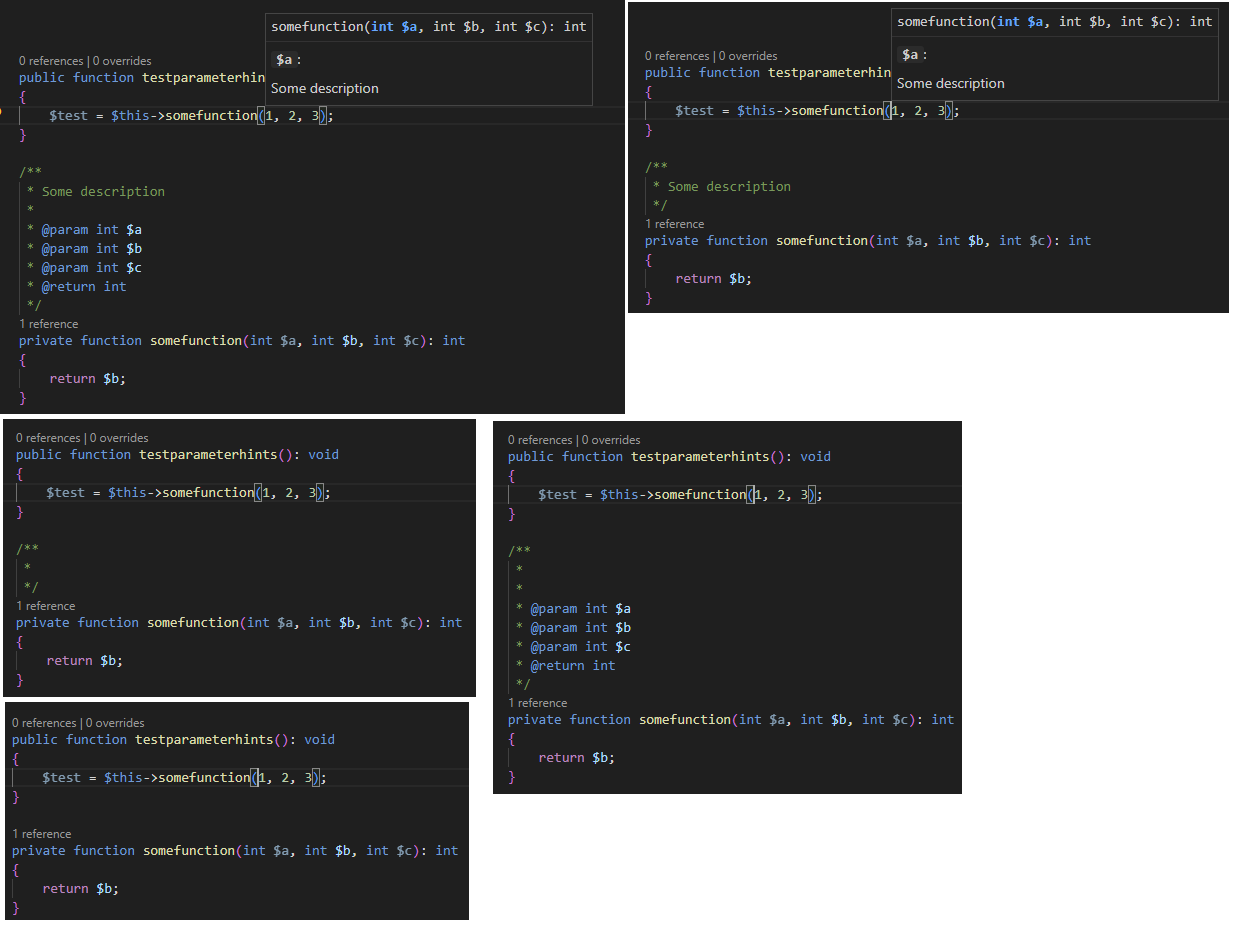The image size is (1236, 926).
Task: Click green "Some description" comment in the top-right docblock
Action: coord(729,186)
